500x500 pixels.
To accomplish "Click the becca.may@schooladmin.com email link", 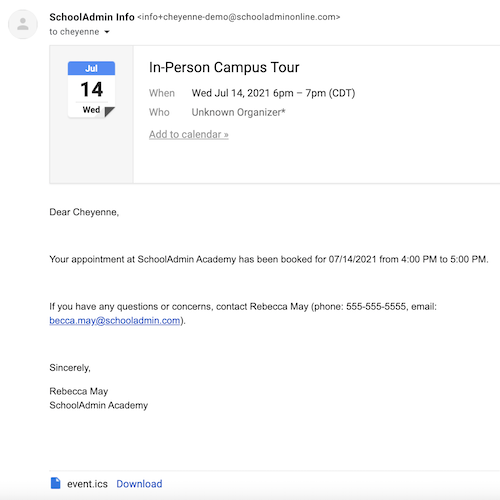I will pyautogui.click(x=115, y=320).
